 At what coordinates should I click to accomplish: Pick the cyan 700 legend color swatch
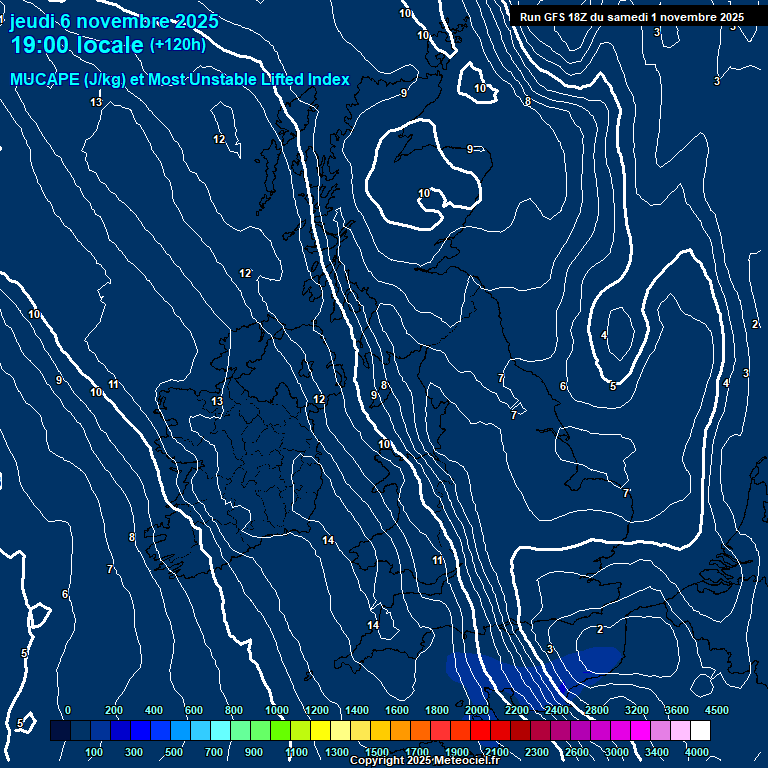pyautogui.click(x=220, y=731)
